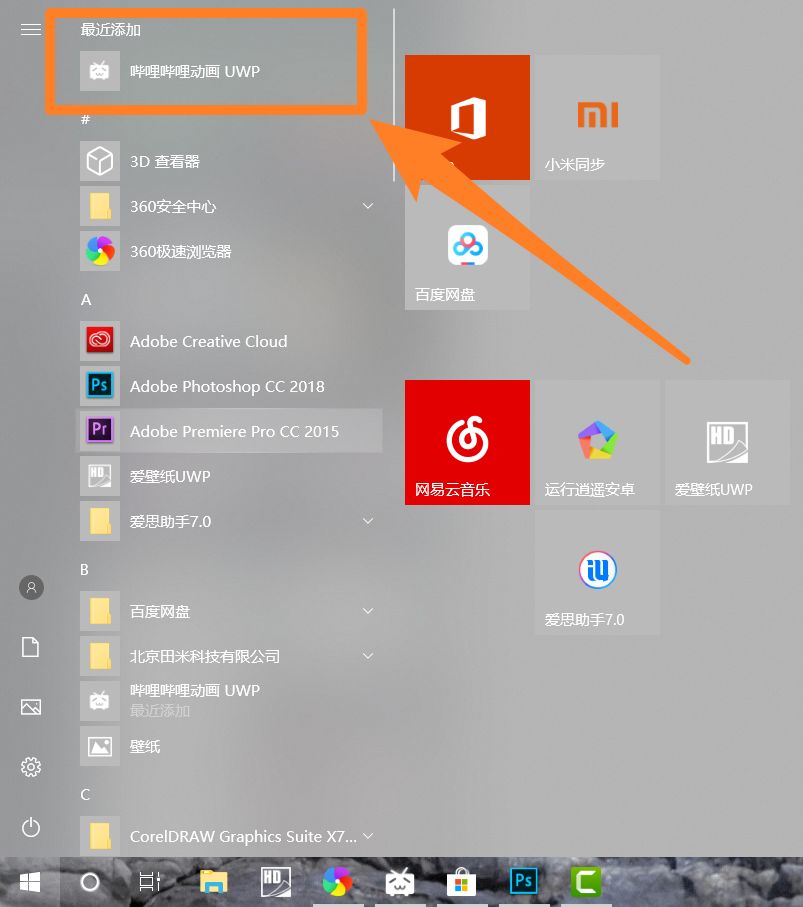The height and width of the screenshot is (907, 803).
Task: Open the 爱思助手7.0 tile
Action: [x=596, y=572]
